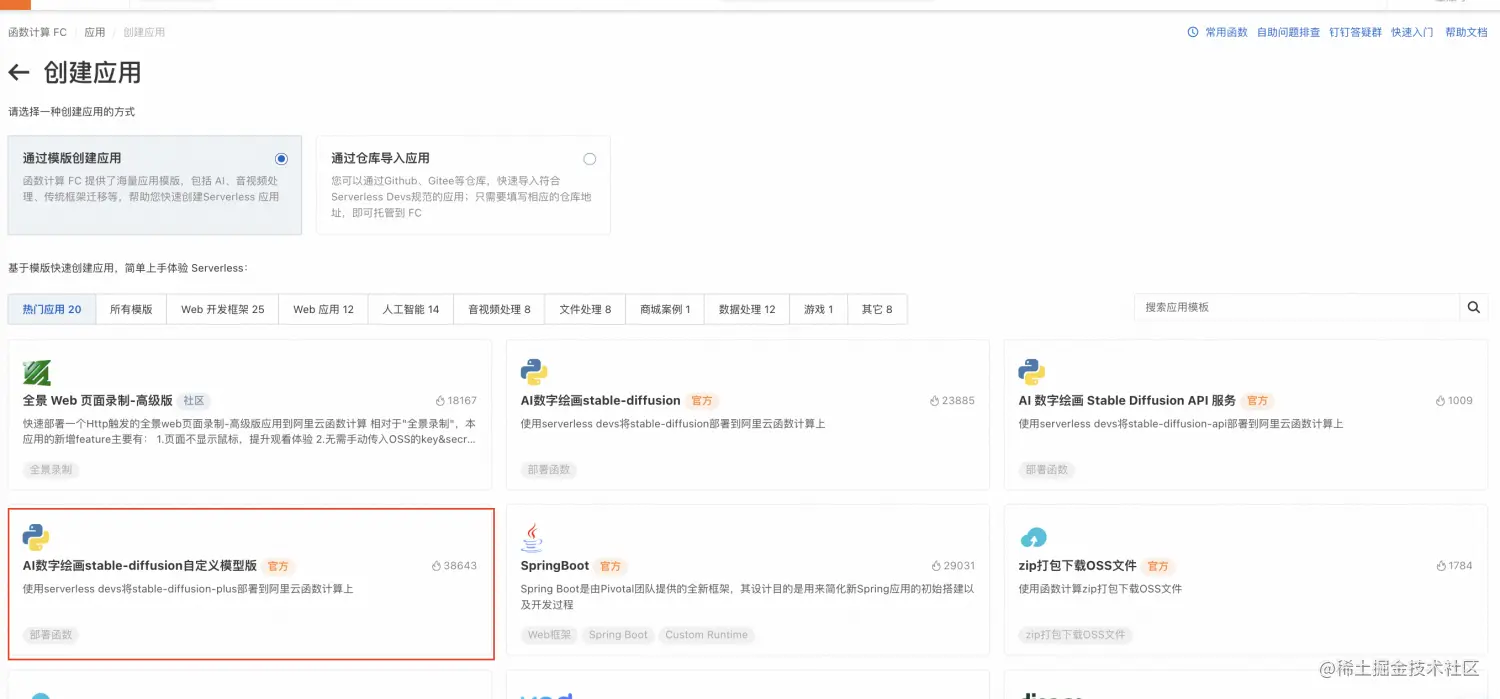Open 钉钉答疑群 link

1355,32
